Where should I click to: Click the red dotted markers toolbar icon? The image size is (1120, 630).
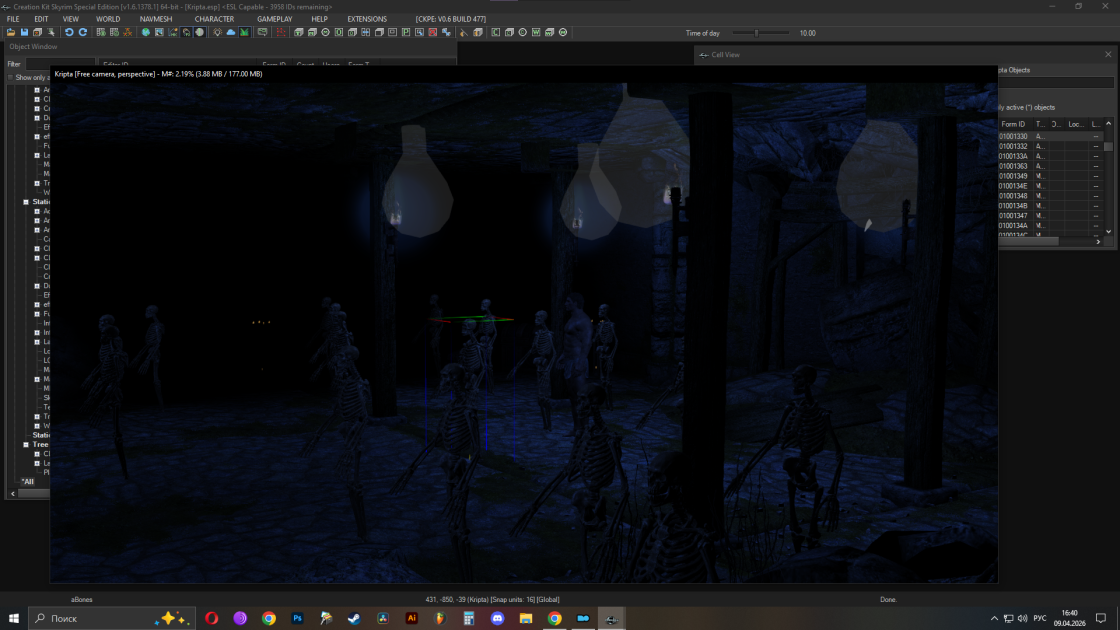[x=281, y=32]
